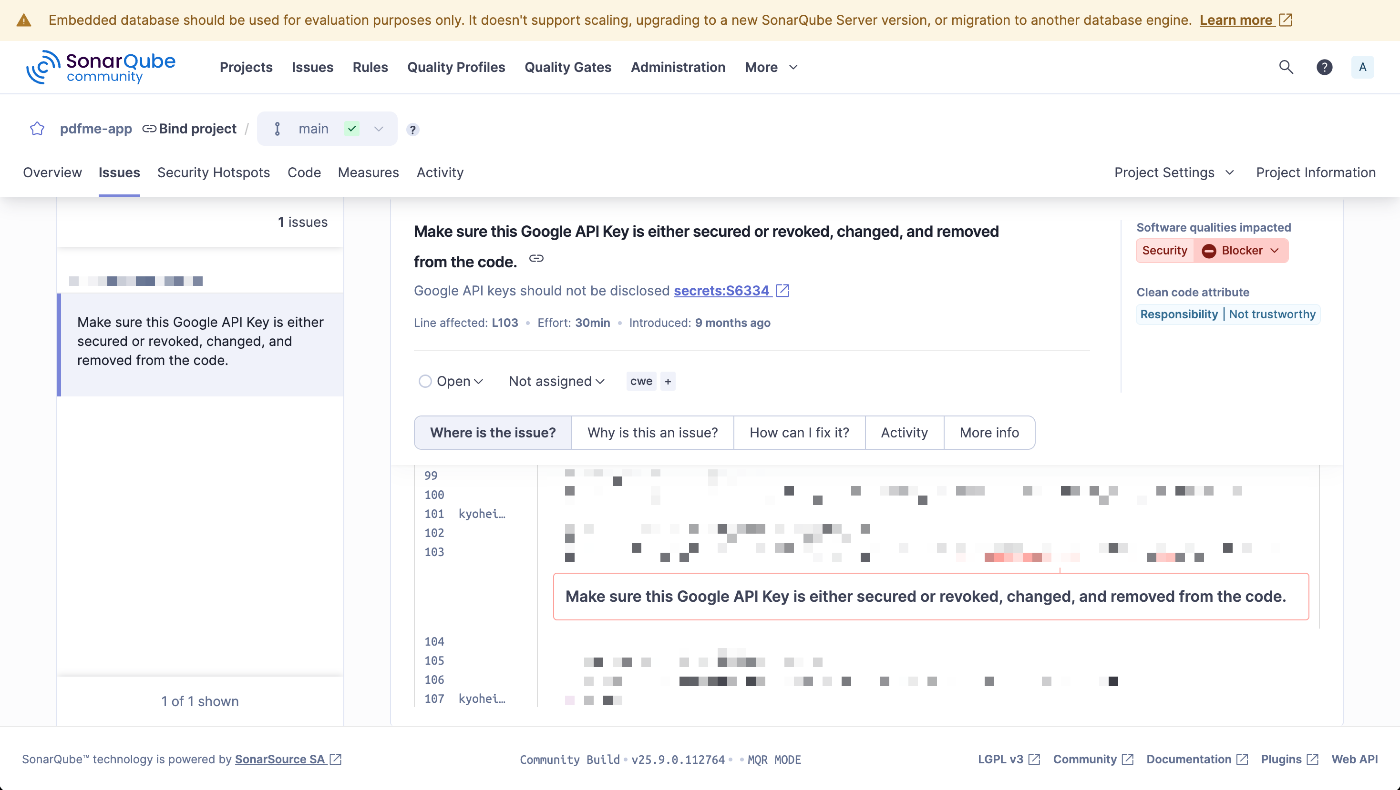Click line number 103 in code
Image resolution: width=1400 pixels, height=790 pixels.
(434, 552)
